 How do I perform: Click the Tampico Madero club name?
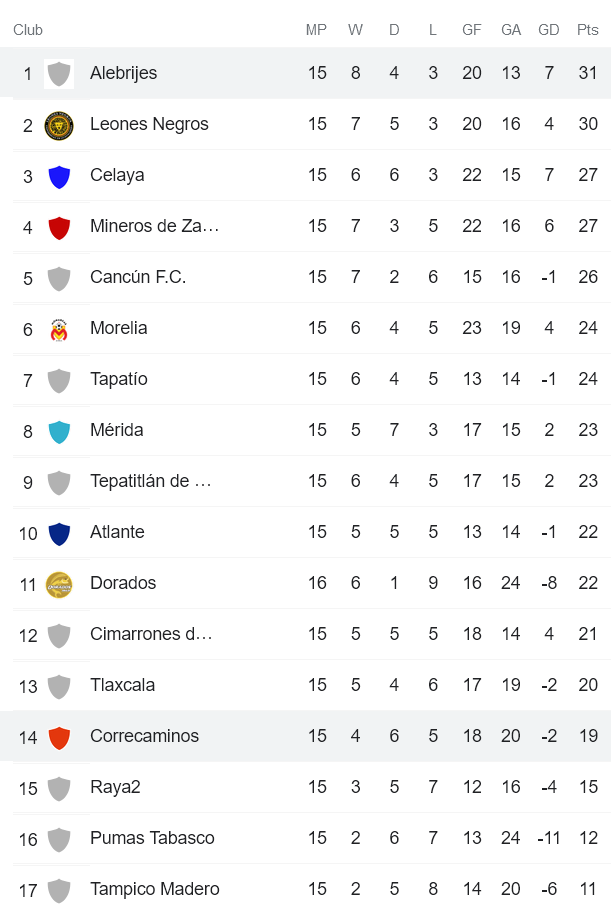[x=154, y=889]
